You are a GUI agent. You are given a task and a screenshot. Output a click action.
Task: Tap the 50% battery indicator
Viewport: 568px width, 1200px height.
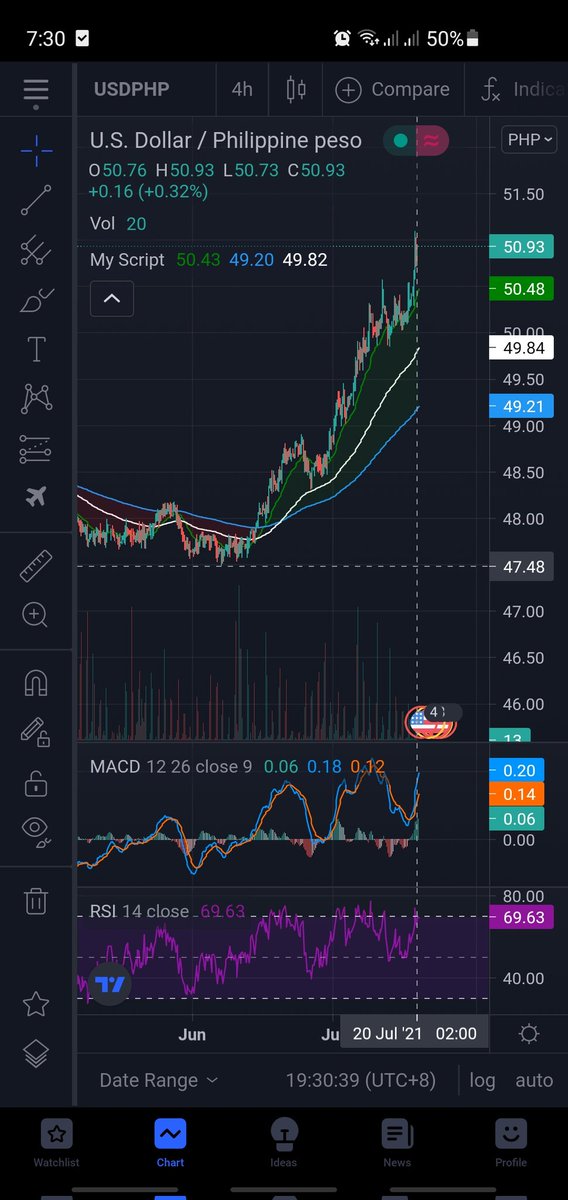[x=454, y=39]
